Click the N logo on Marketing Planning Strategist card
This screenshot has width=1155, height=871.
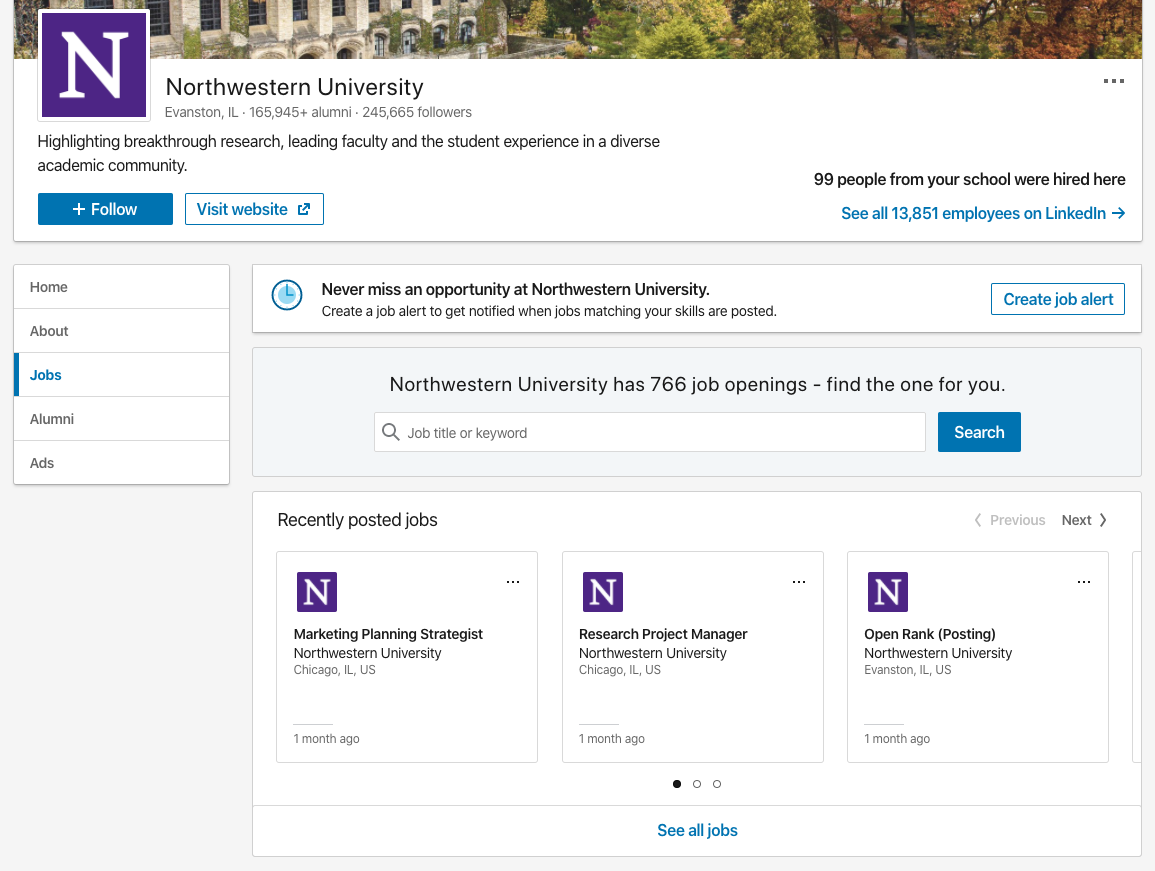pos(317,592)
